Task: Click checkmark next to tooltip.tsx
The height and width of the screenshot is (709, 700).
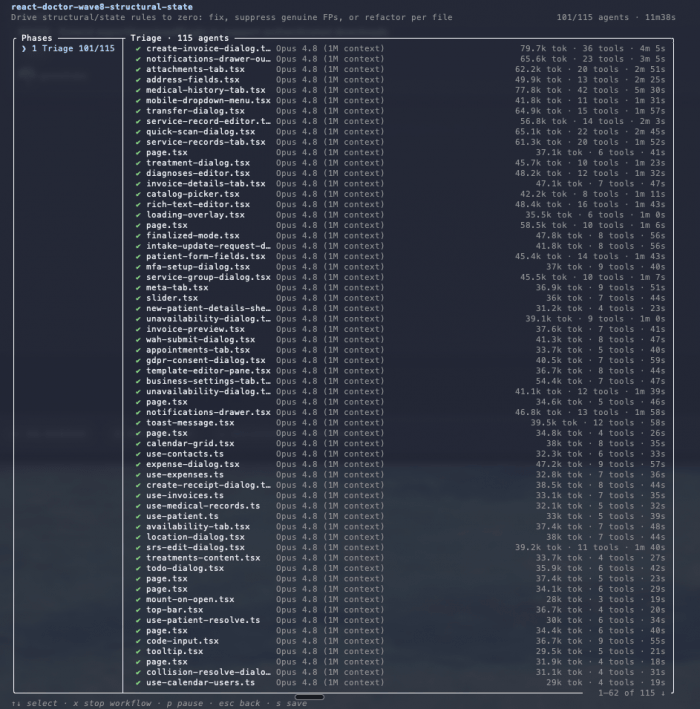Action: tap(138, 652)
